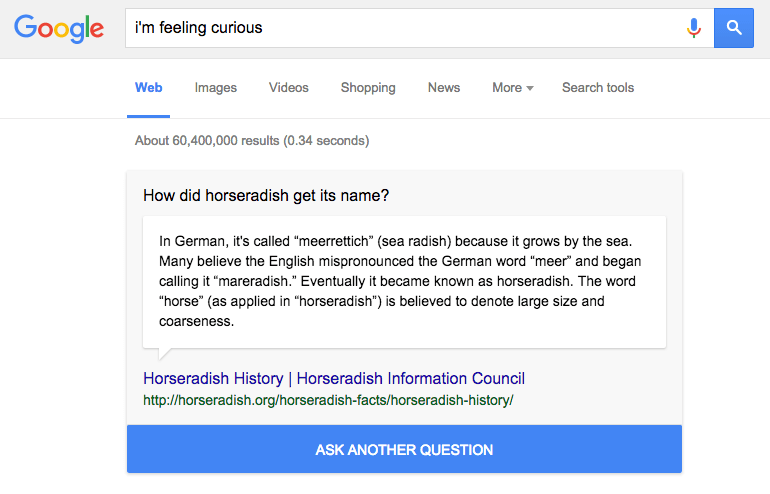
Task: Click the word 'coarseness' ending the answer
Action: 194,322
